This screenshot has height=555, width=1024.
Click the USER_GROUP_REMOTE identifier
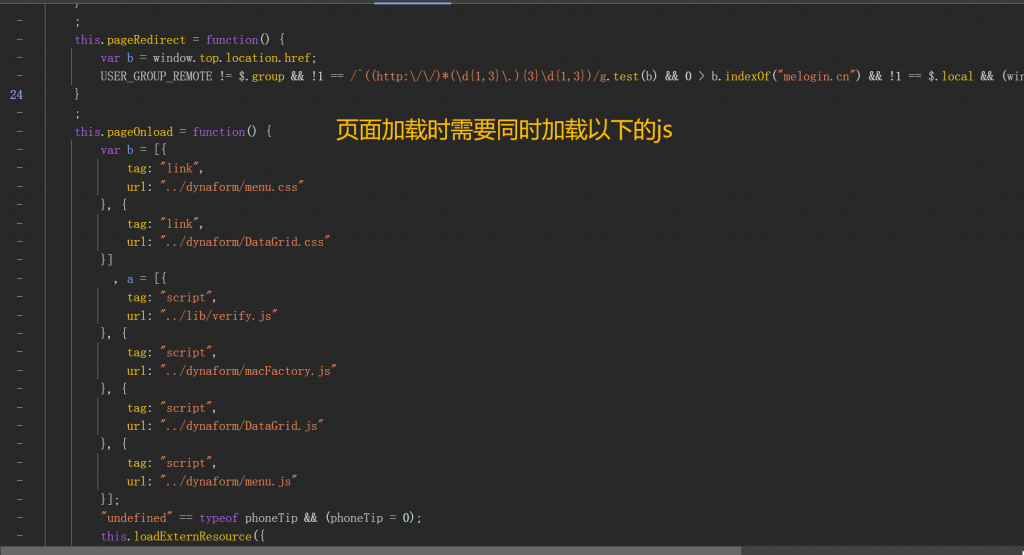pyautogui.click(x=156, y=77)
